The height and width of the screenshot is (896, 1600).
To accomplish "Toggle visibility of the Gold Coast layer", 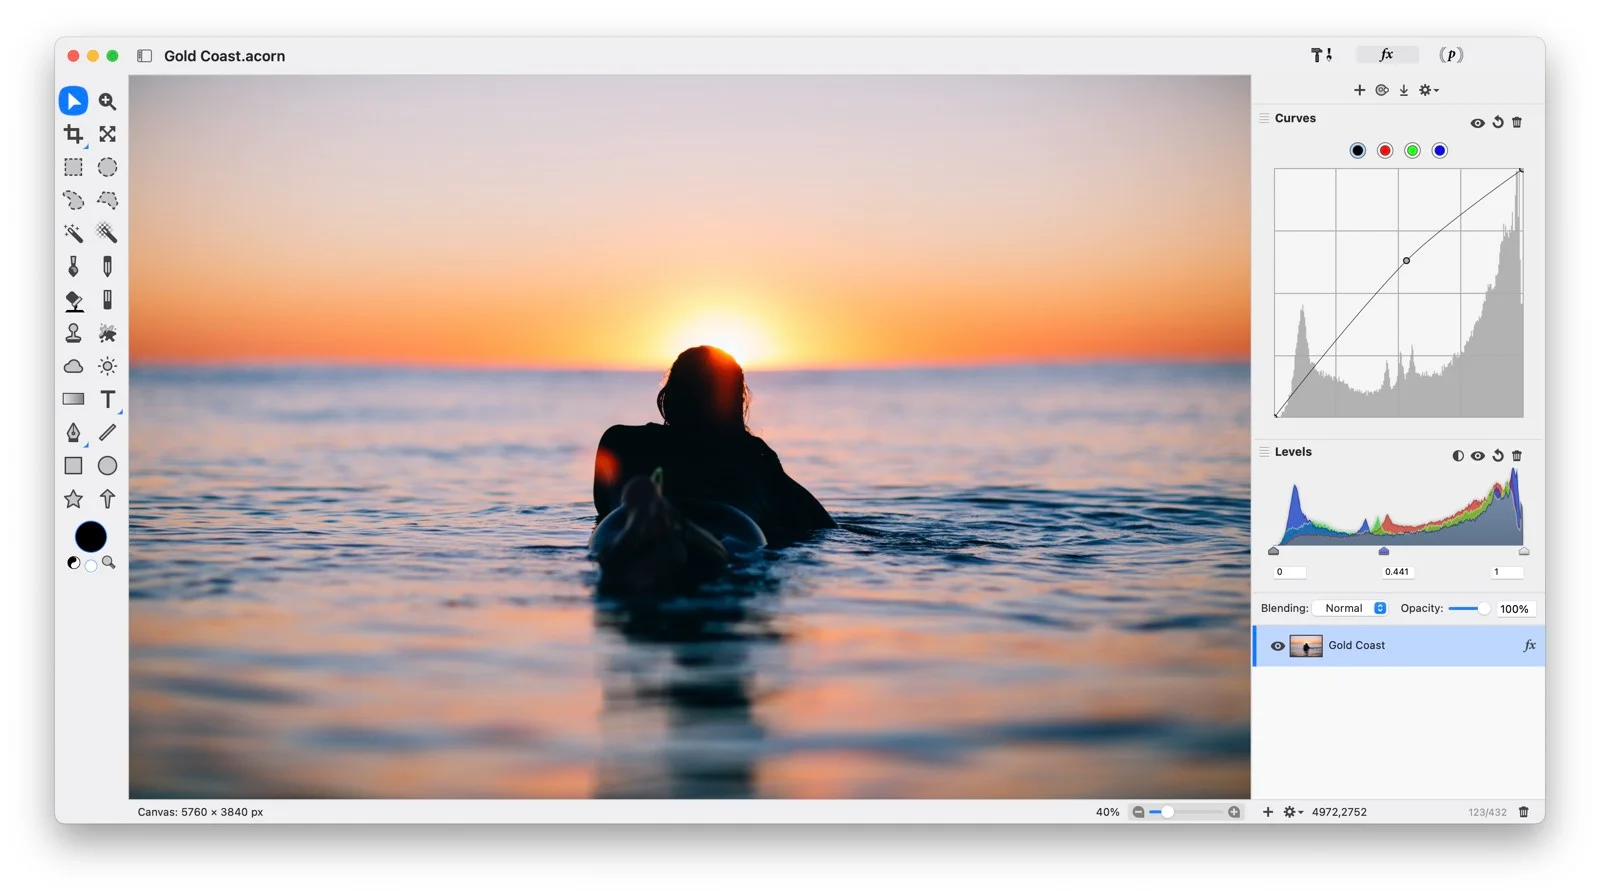I will tap(1277, 646).
